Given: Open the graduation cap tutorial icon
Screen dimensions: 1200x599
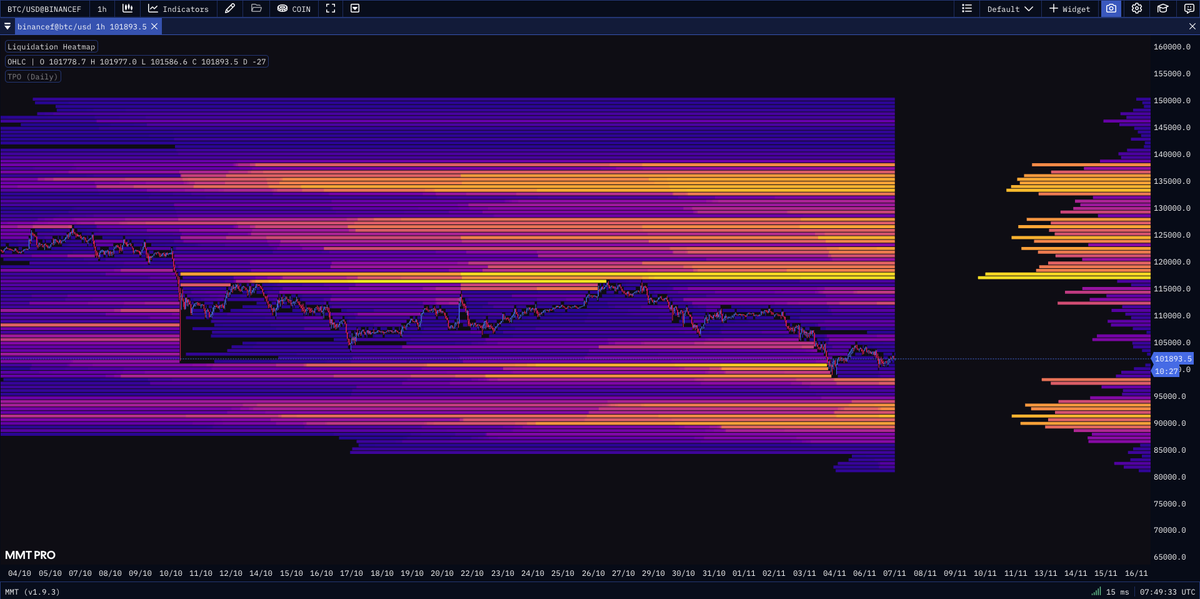Looking at the screenshot, I should tap(1161, 8).
